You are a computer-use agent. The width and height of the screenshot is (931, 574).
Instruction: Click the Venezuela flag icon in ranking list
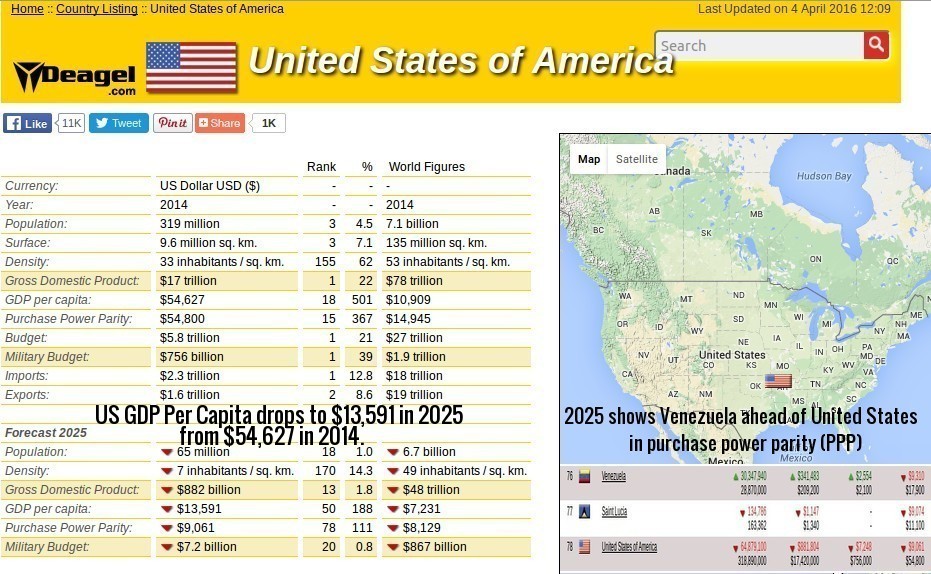(x=584, y=476)
